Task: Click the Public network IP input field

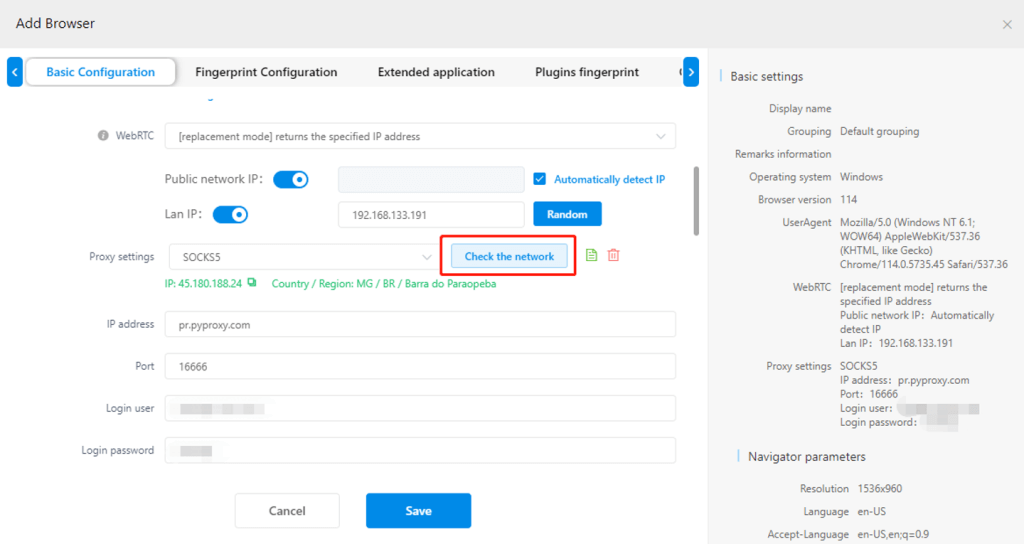Action: click(x=431, y=180)
